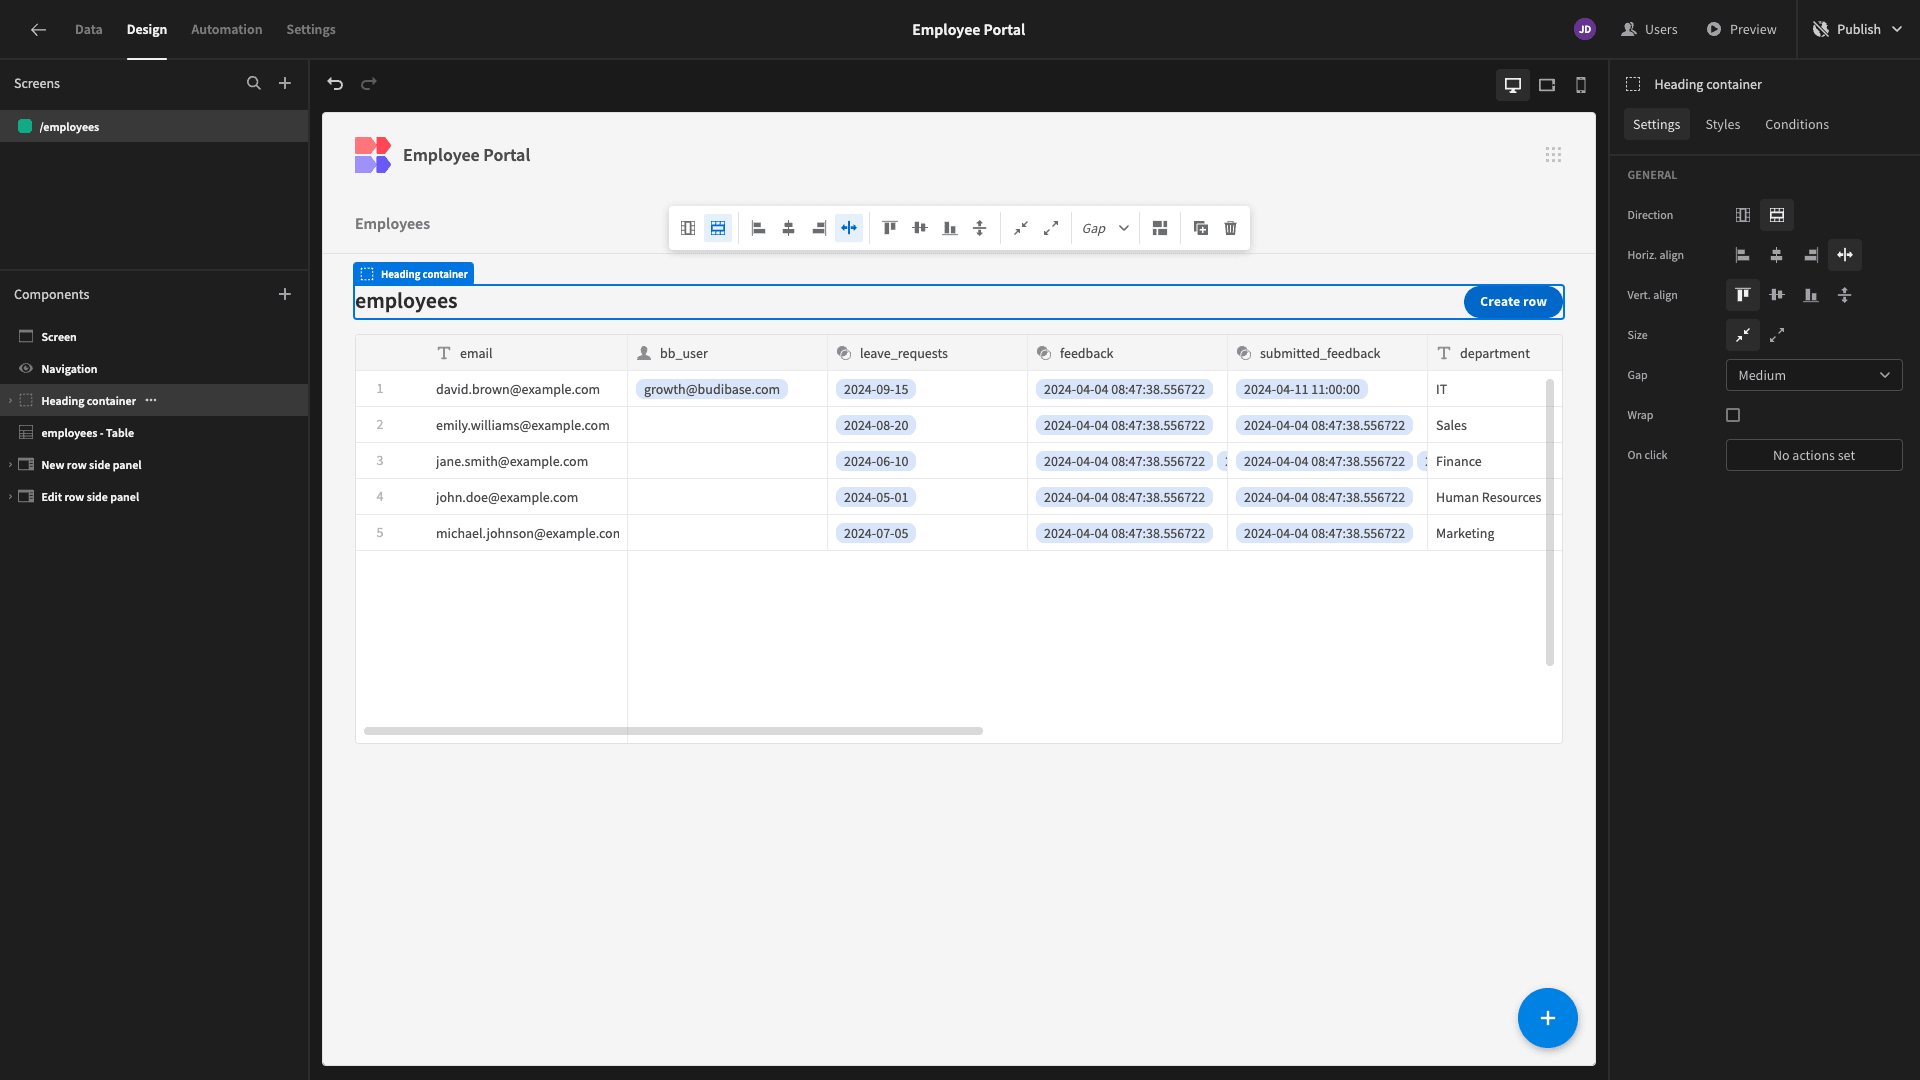The height and width of the screenshot is (1080, 1920).
Task: Redo the last change
Action: point(369,84)
